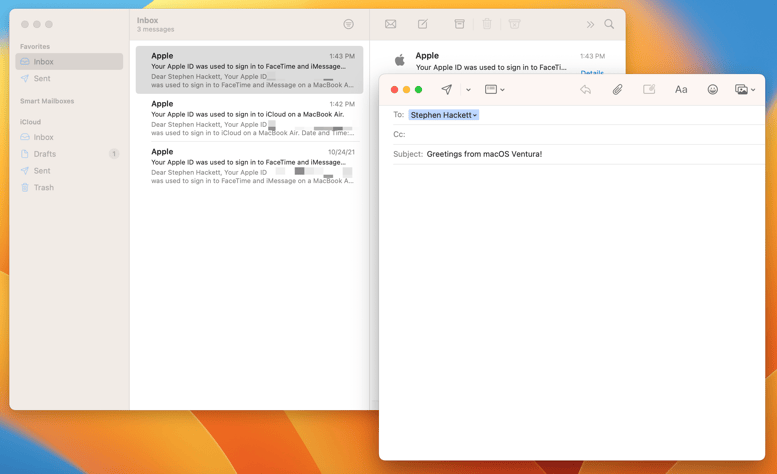Delete the message with the trash icon
The width and height of the screenshot is (777, 474).
[487, 24]
